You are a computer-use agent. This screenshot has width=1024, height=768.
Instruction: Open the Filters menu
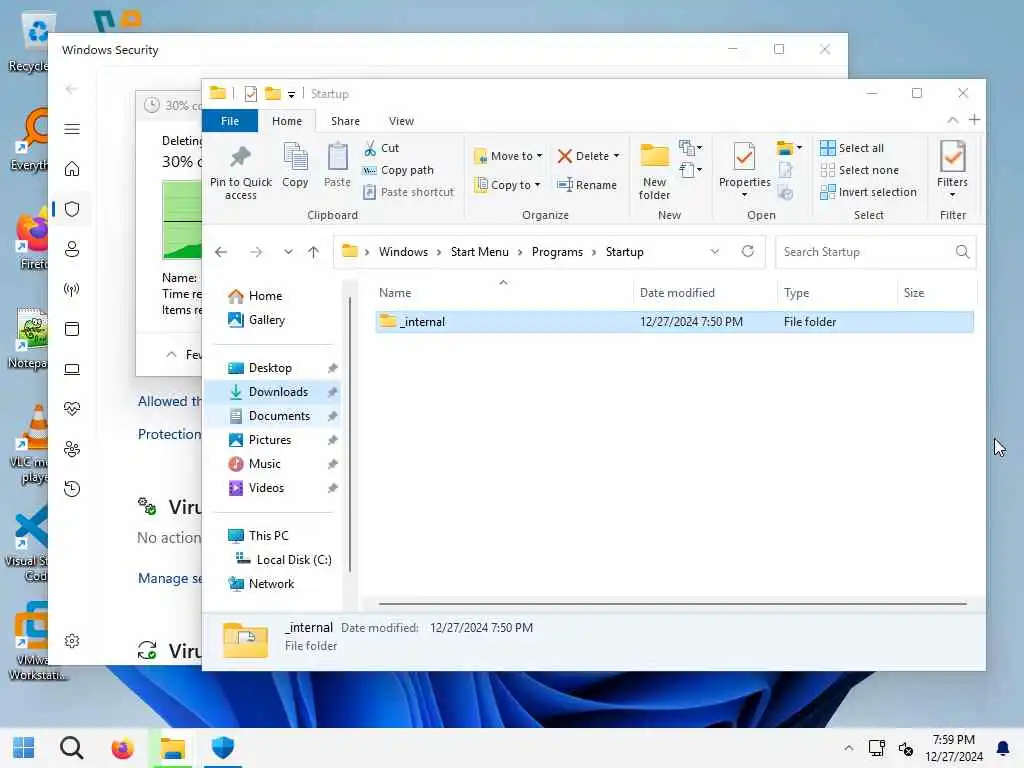pos(952,170)
